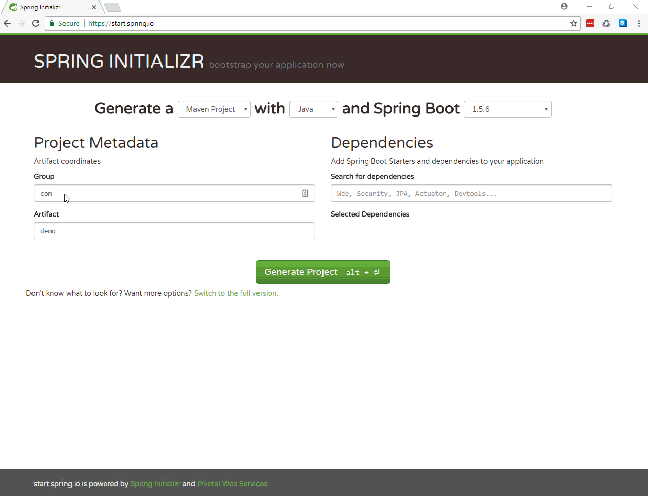
Task: Minimize the Chrome window
Action: tap(589, 6)
